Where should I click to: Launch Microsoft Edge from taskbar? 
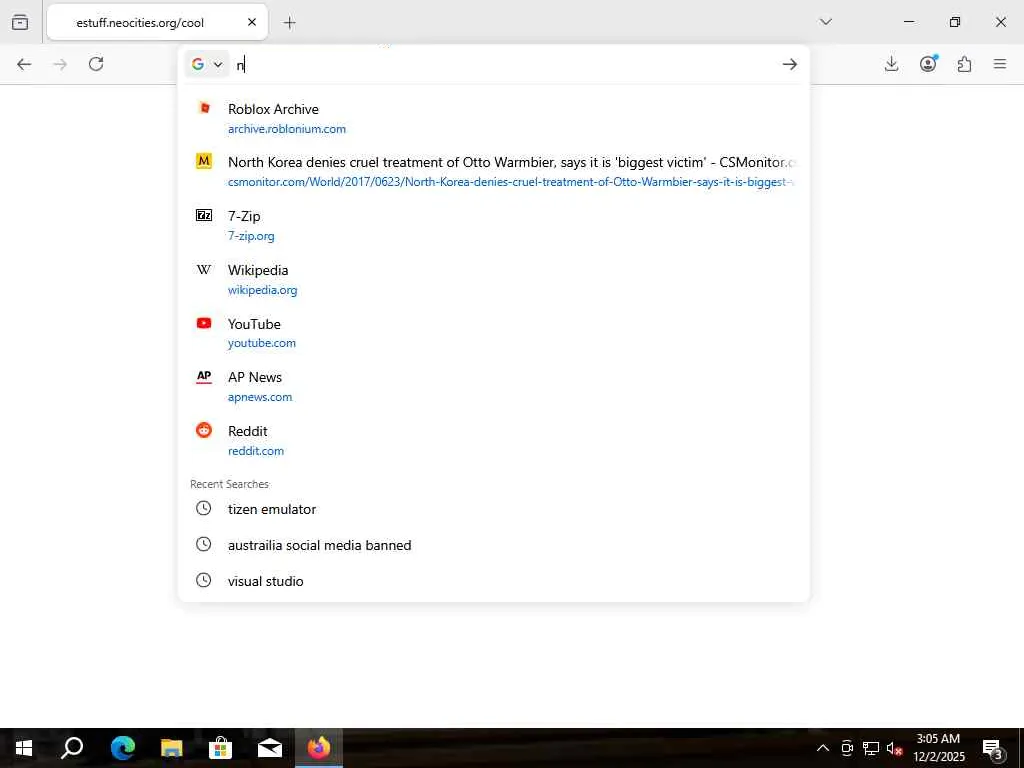[x=122, y=748]
